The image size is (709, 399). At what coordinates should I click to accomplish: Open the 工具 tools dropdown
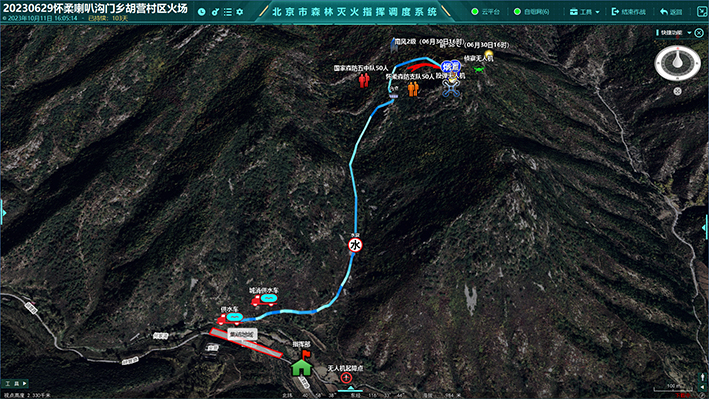(584, 12)
